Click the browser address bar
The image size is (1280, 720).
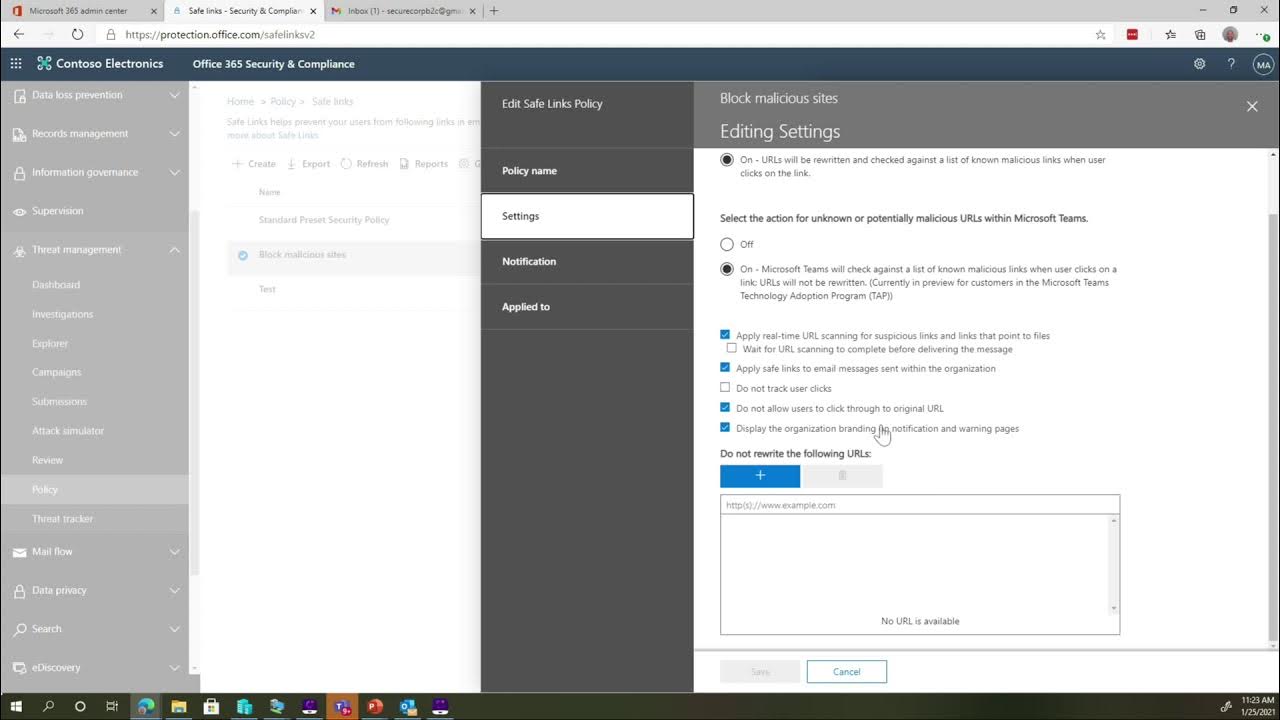click(x=600, y=34)
